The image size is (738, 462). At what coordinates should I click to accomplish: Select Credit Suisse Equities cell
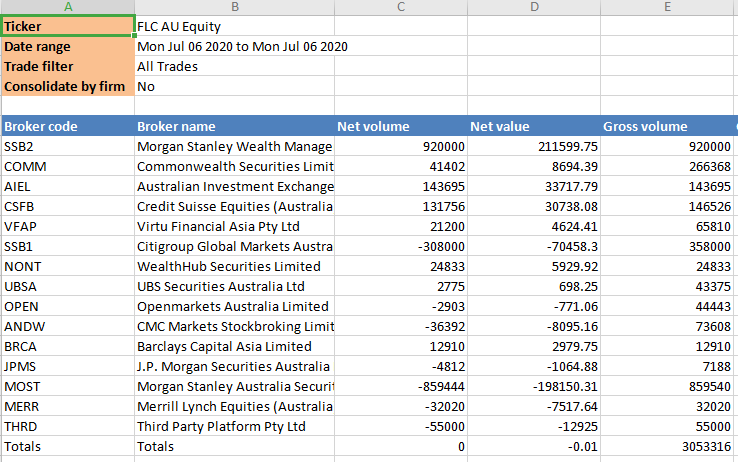235,206
